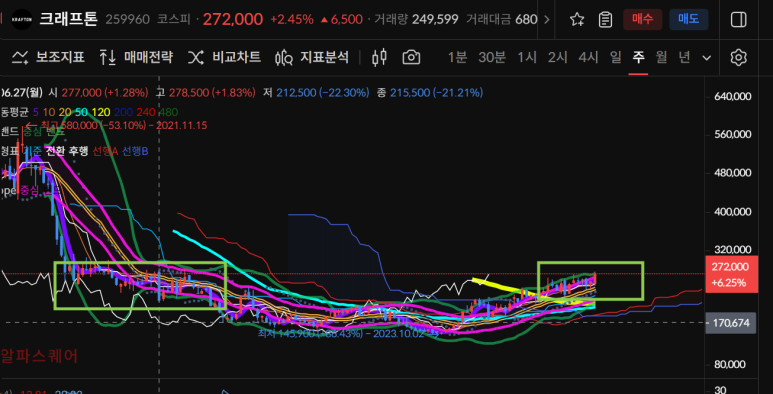Viewport: 773px width, 394px height.
Task: Select the 일 daily timeframe
Action: click(x=616, y=57)
